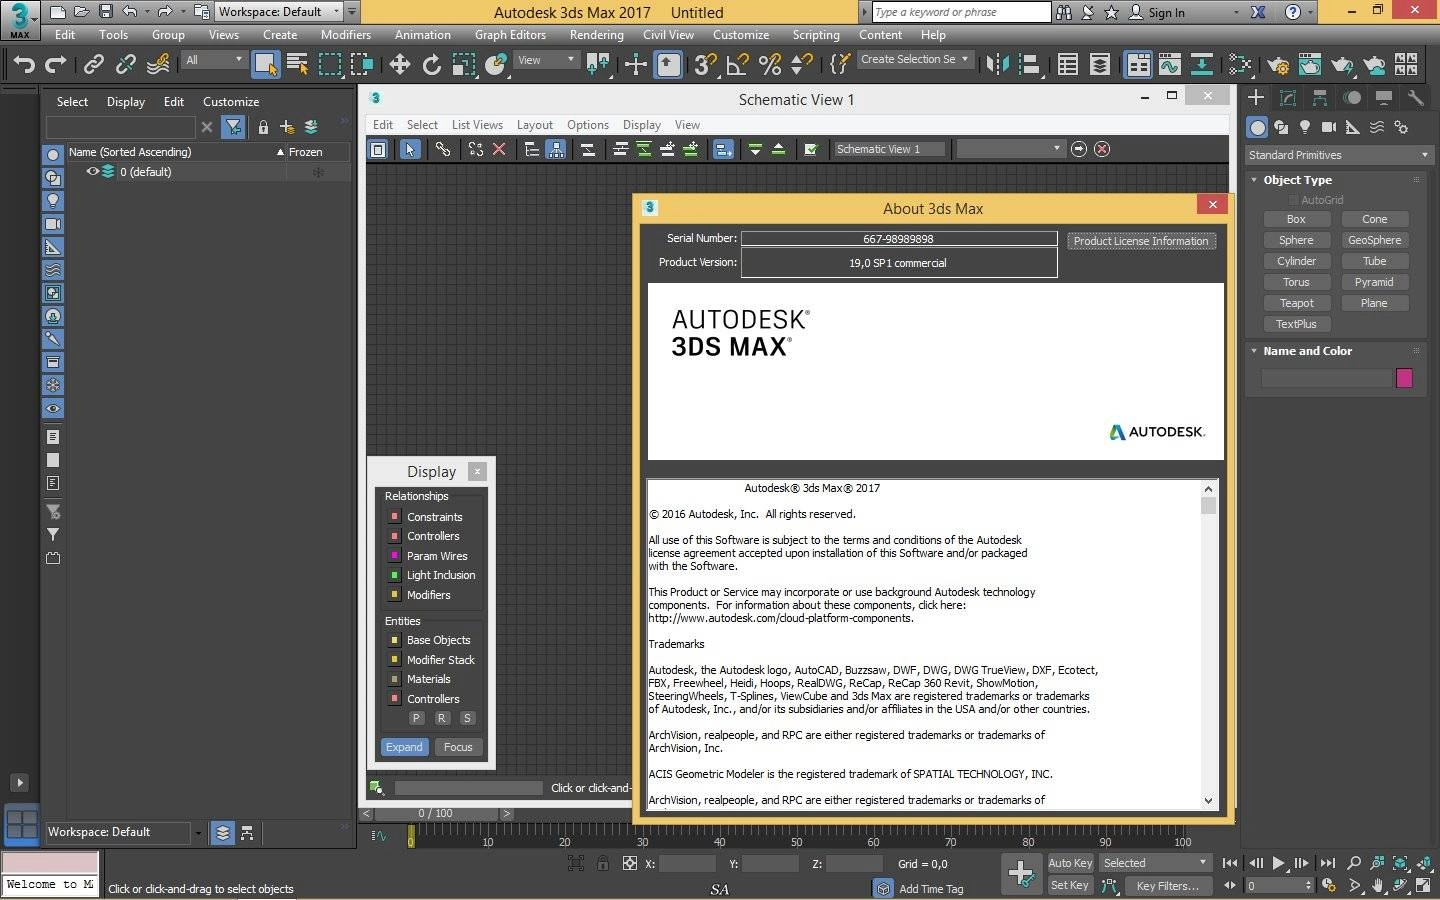Open the Rendering menu
The image size is (1440, 900).
pyautogui.click(x=597, y=35)
